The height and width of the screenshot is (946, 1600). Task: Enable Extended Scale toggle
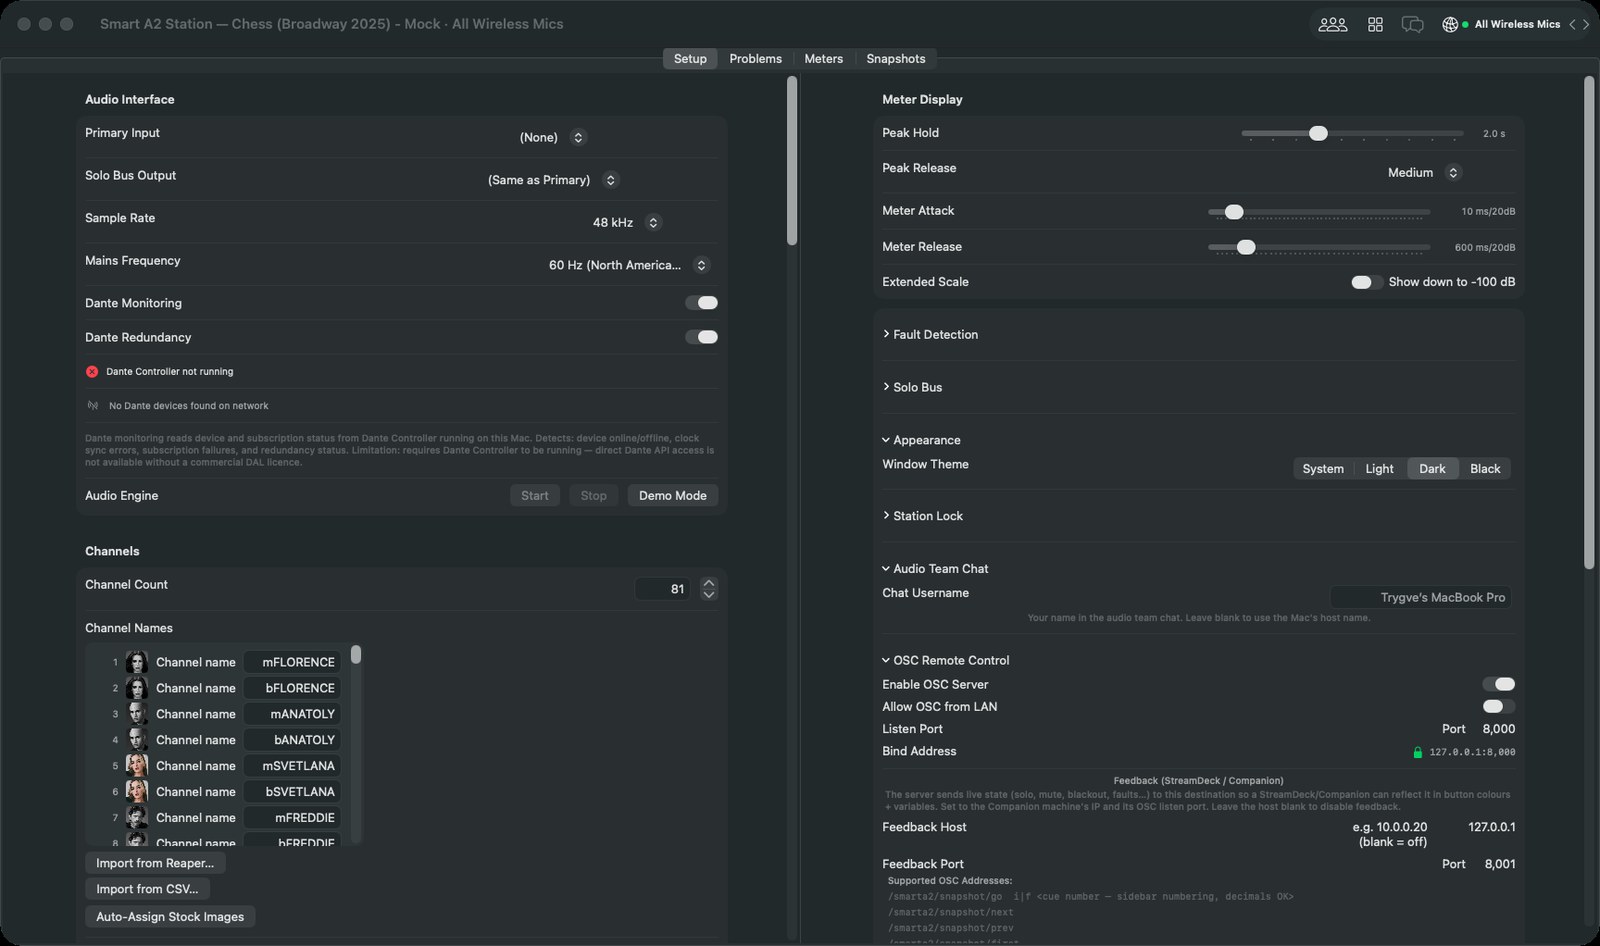[1366, 282]
